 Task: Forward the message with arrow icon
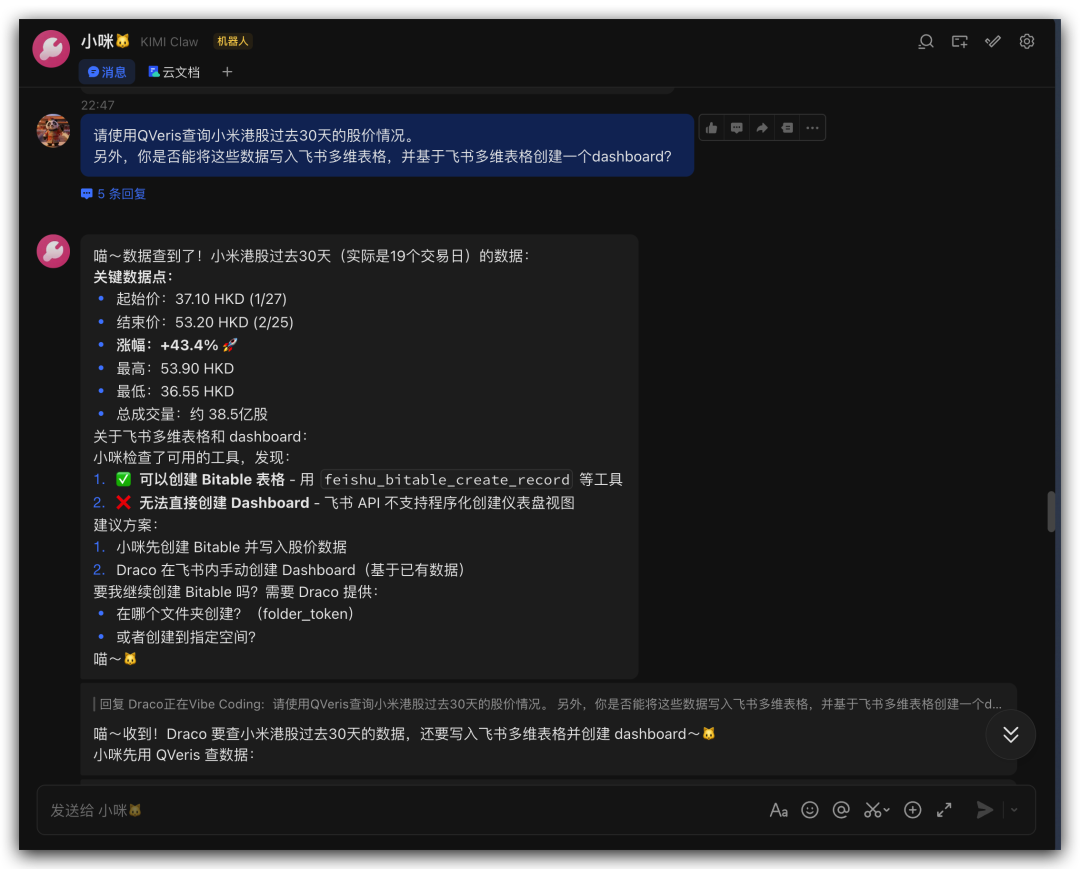tap(762, 128)
